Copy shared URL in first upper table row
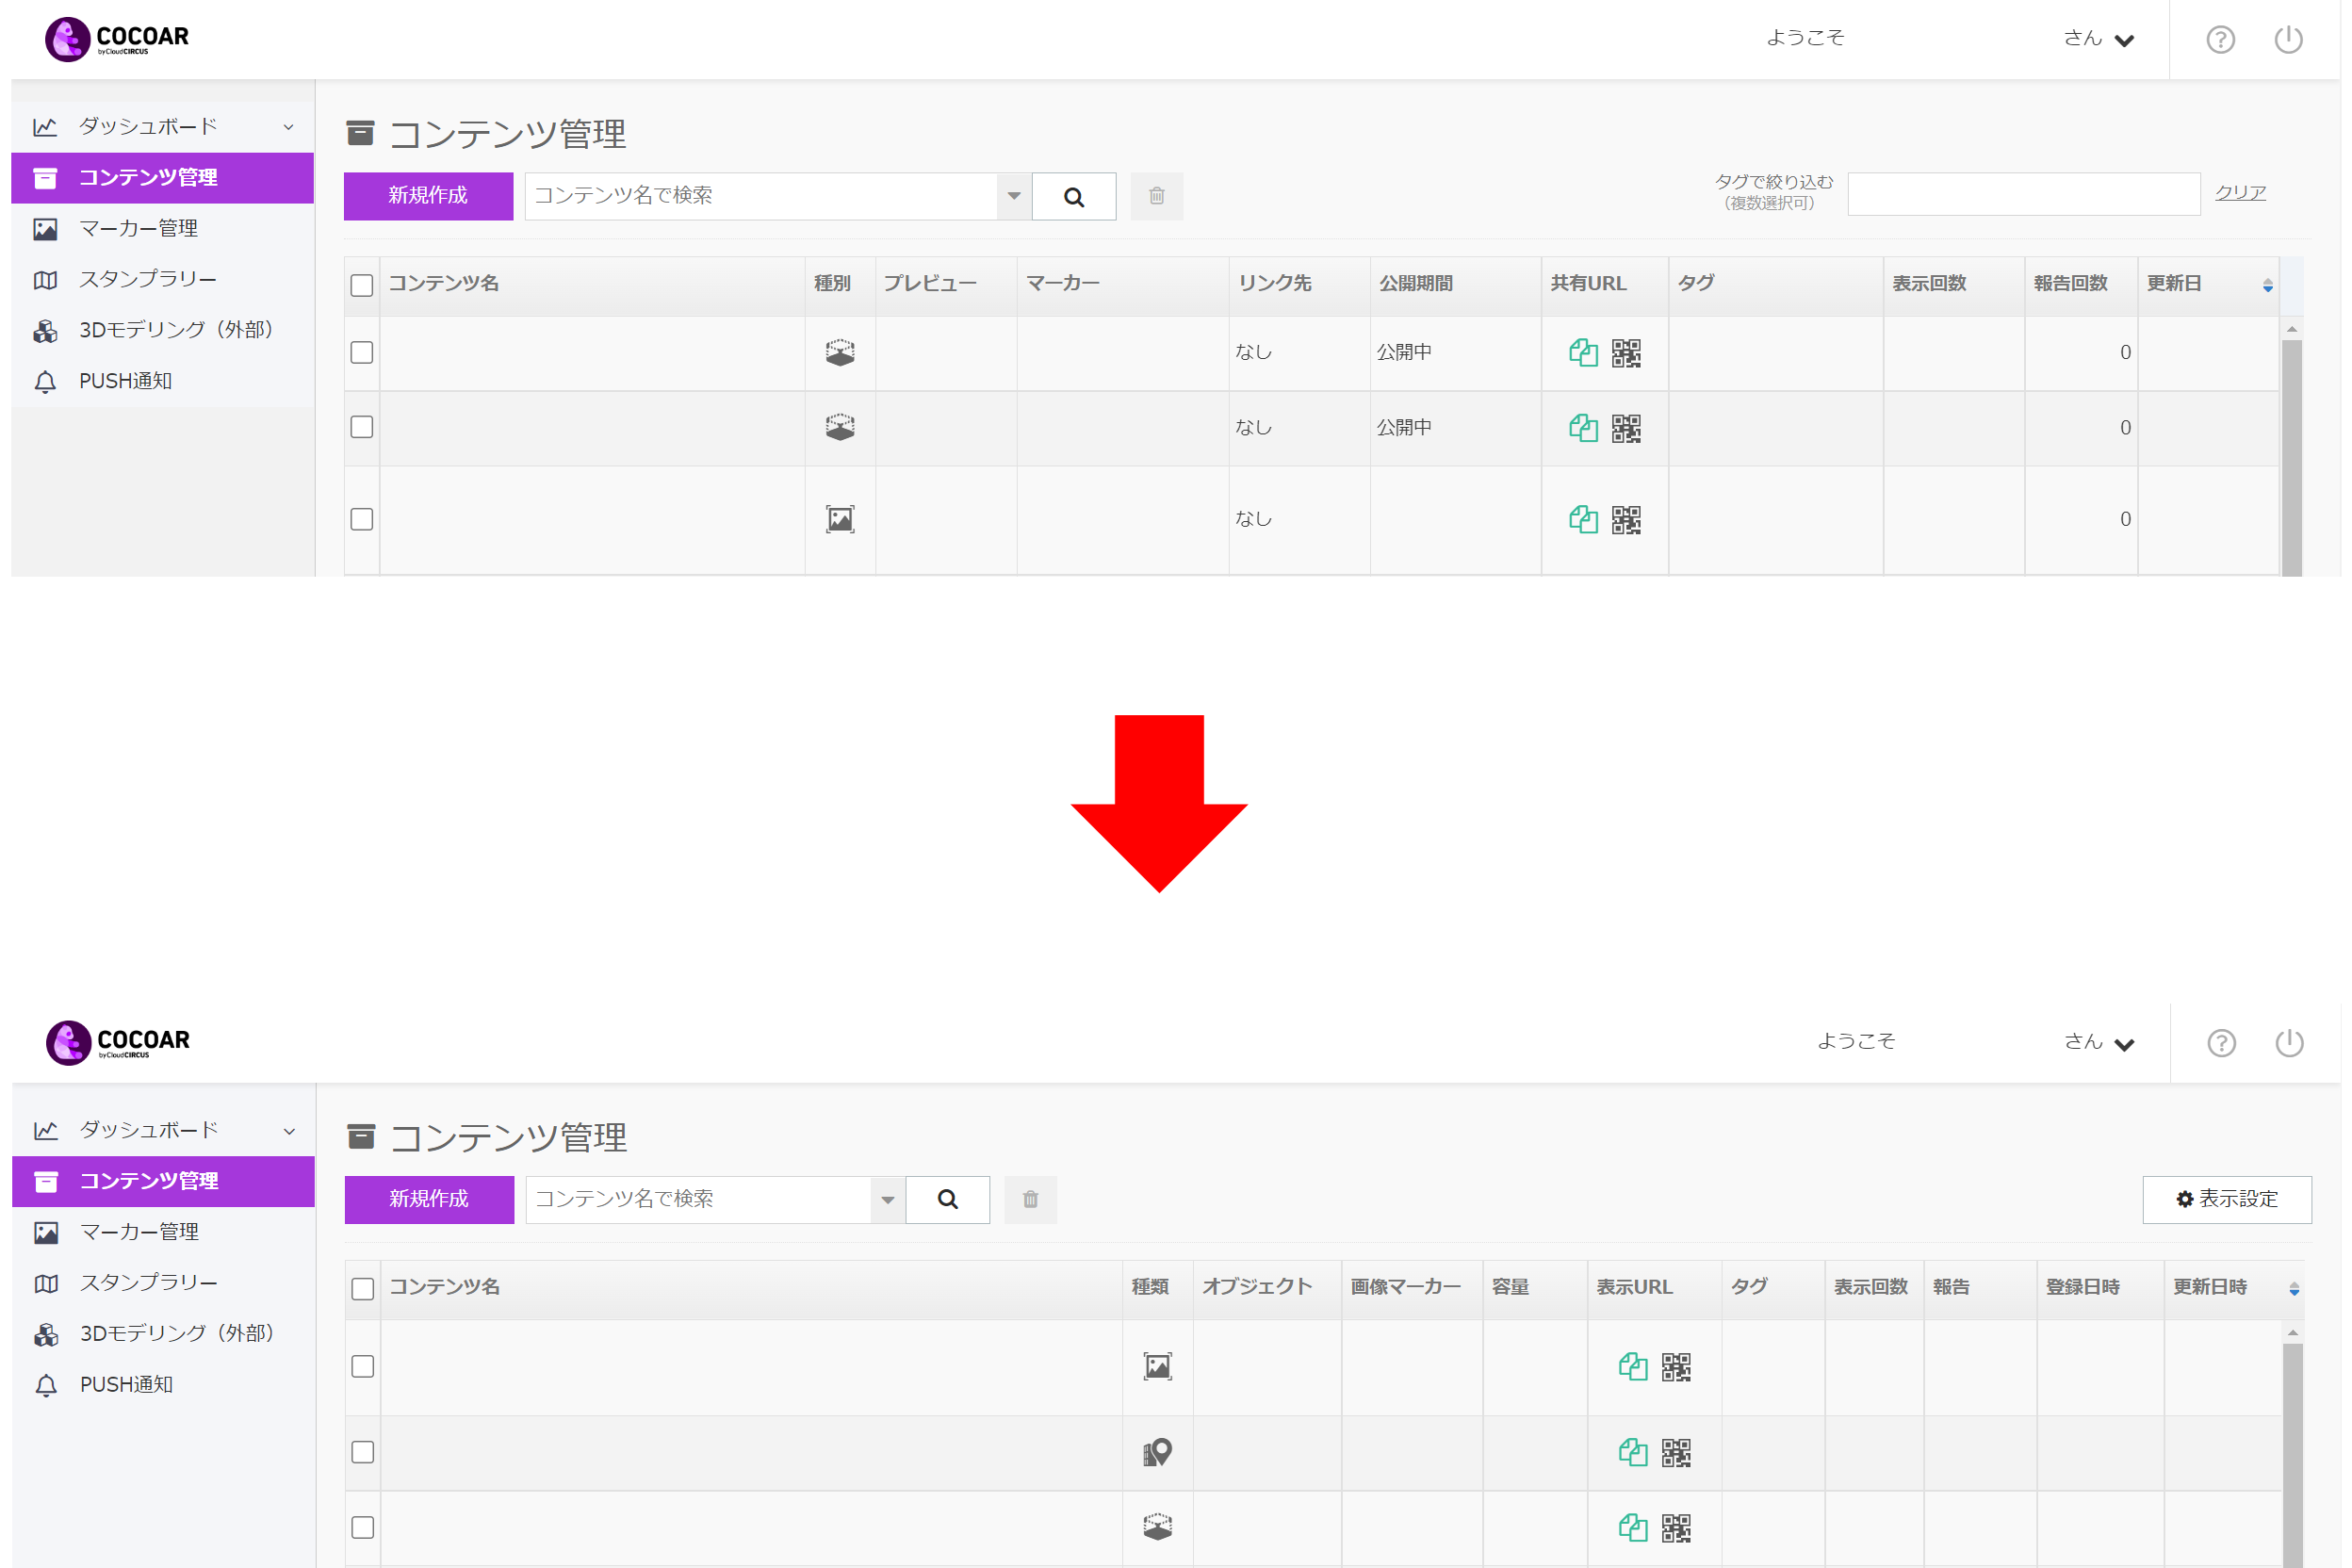The width and height of the screenshot is (2352, 1568). tap(1583, 352)
